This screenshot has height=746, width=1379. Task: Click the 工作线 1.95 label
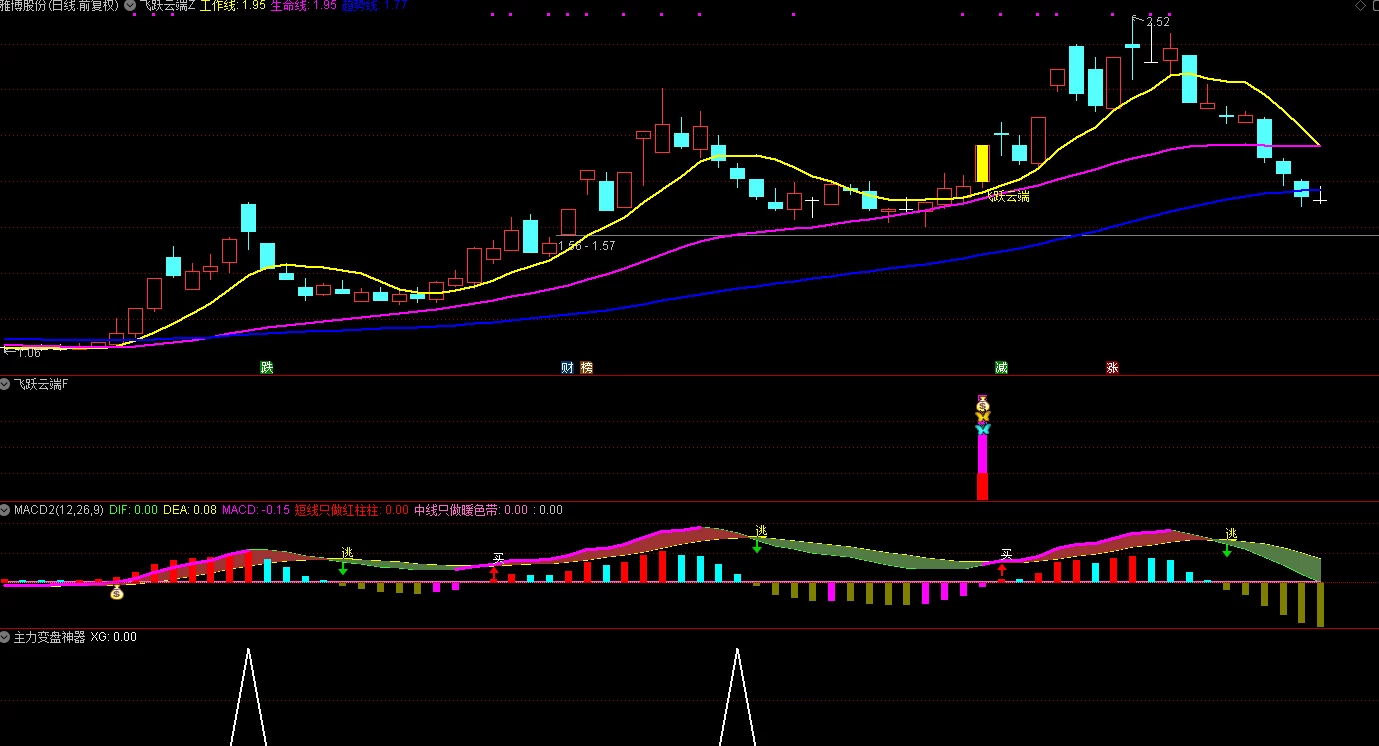coord(232,6)
